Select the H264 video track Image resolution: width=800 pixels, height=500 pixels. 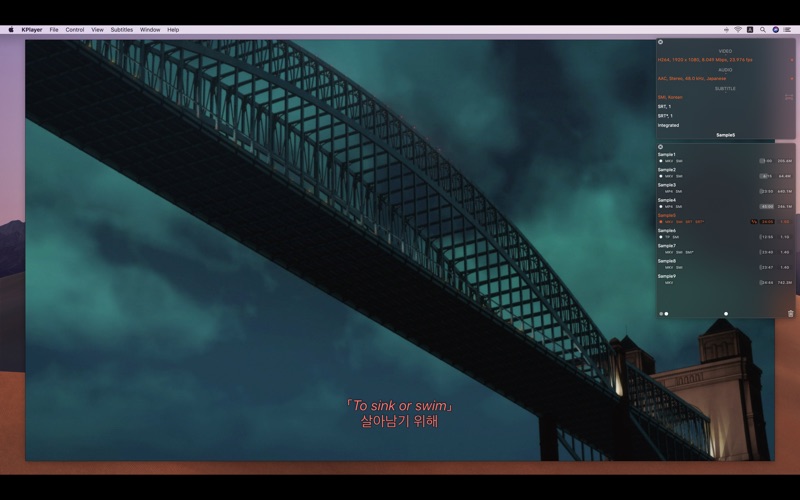click(x=705, y=60)
